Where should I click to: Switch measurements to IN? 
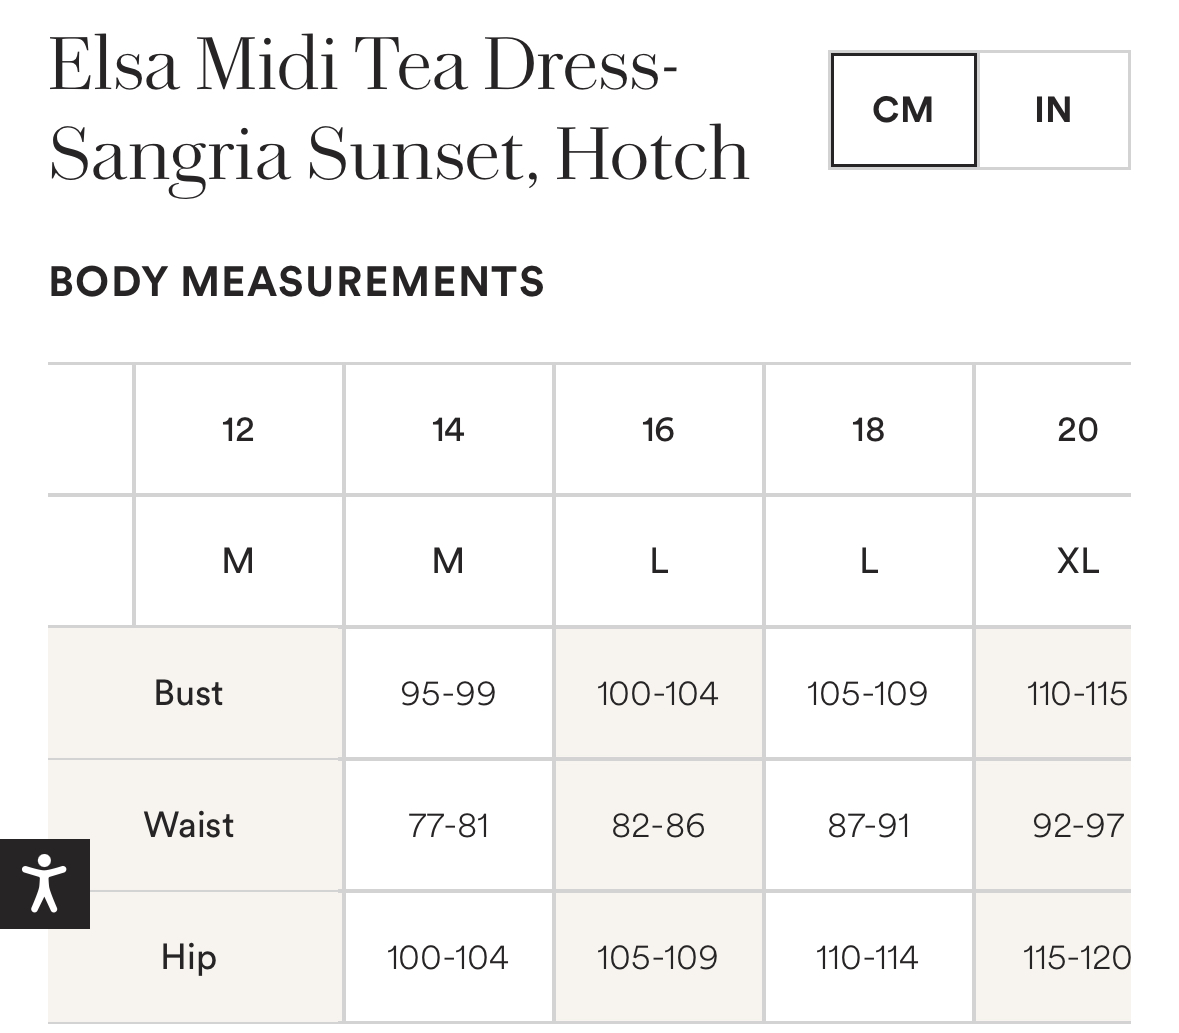click(1053, 110)
